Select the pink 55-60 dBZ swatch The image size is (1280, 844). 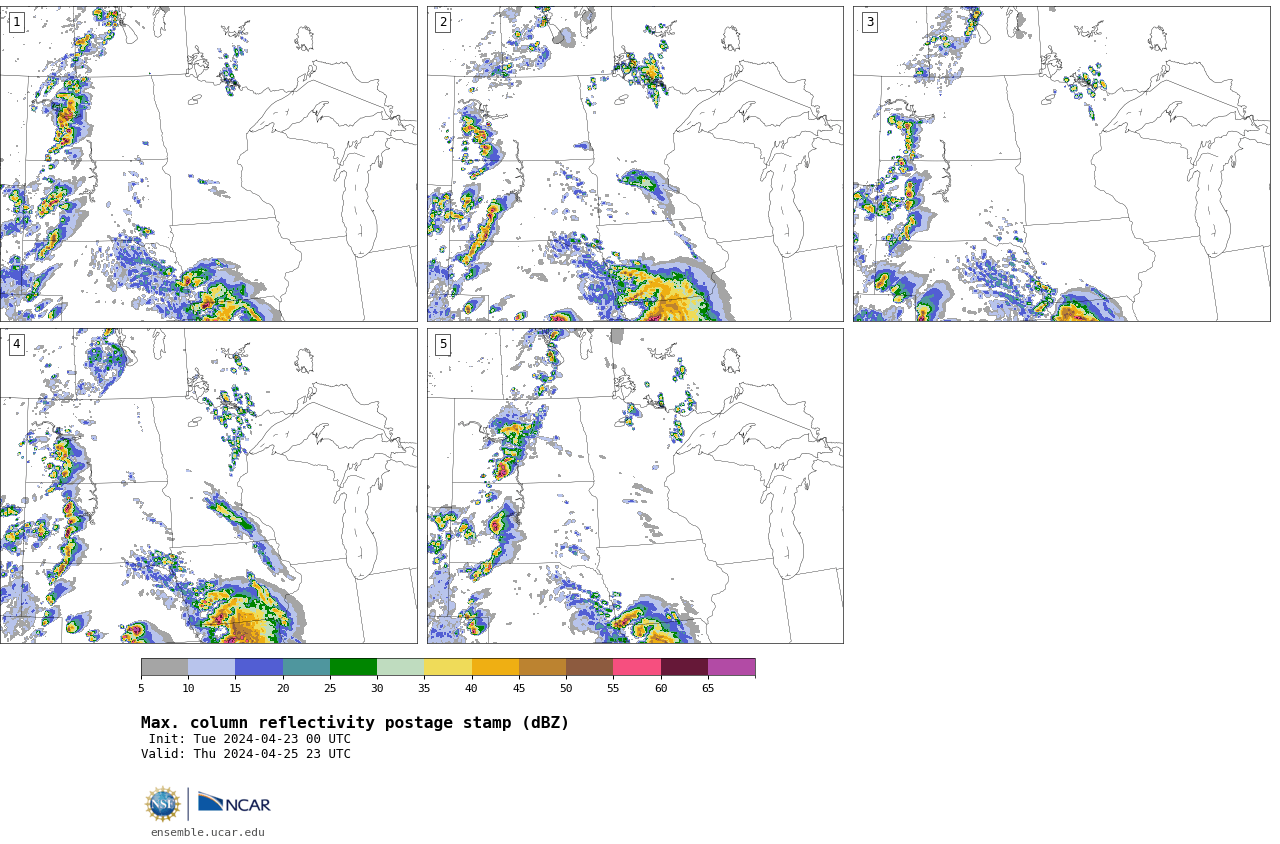(x=637, y=667)
